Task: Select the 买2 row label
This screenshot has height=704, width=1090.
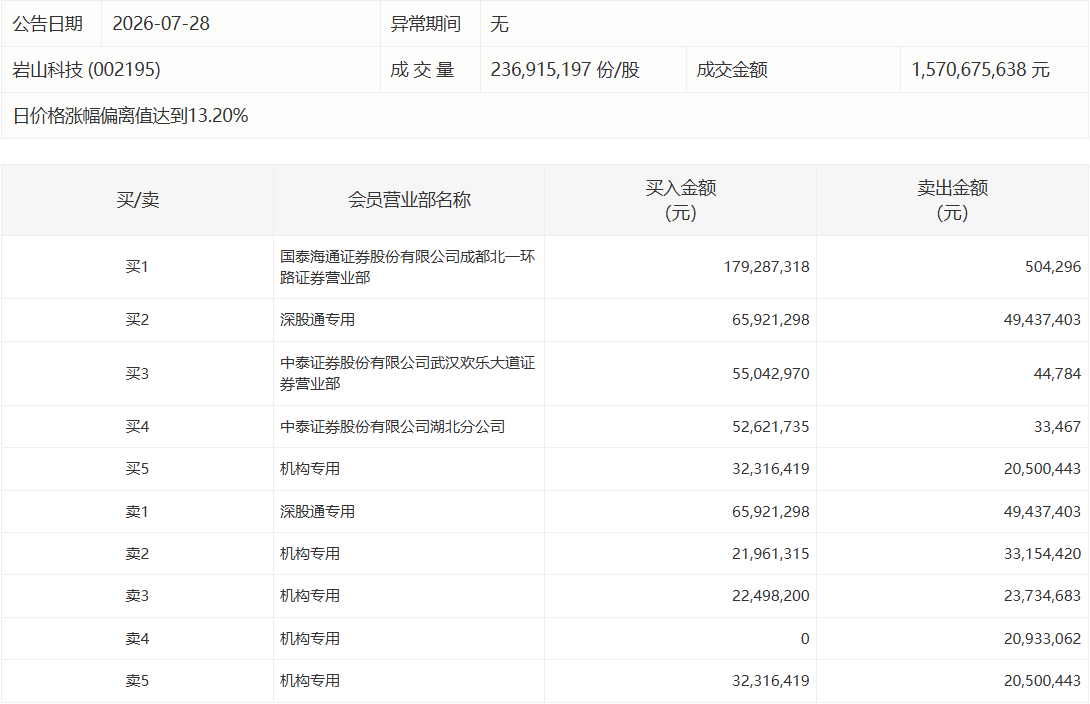Action: click(x=137, y=320)
